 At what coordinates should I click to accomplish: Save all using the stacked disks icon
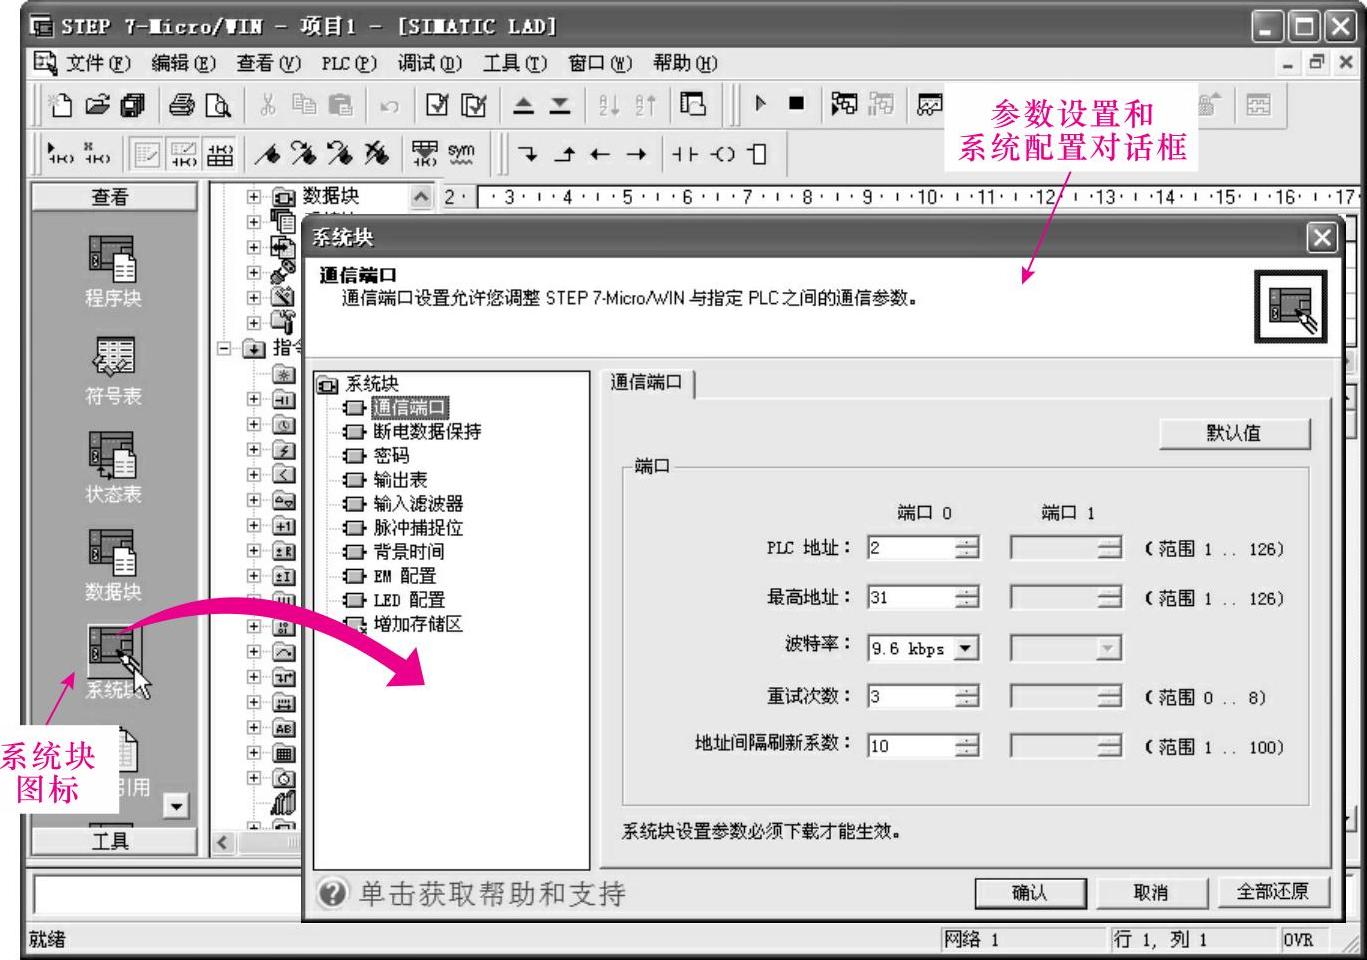[131, 105]
